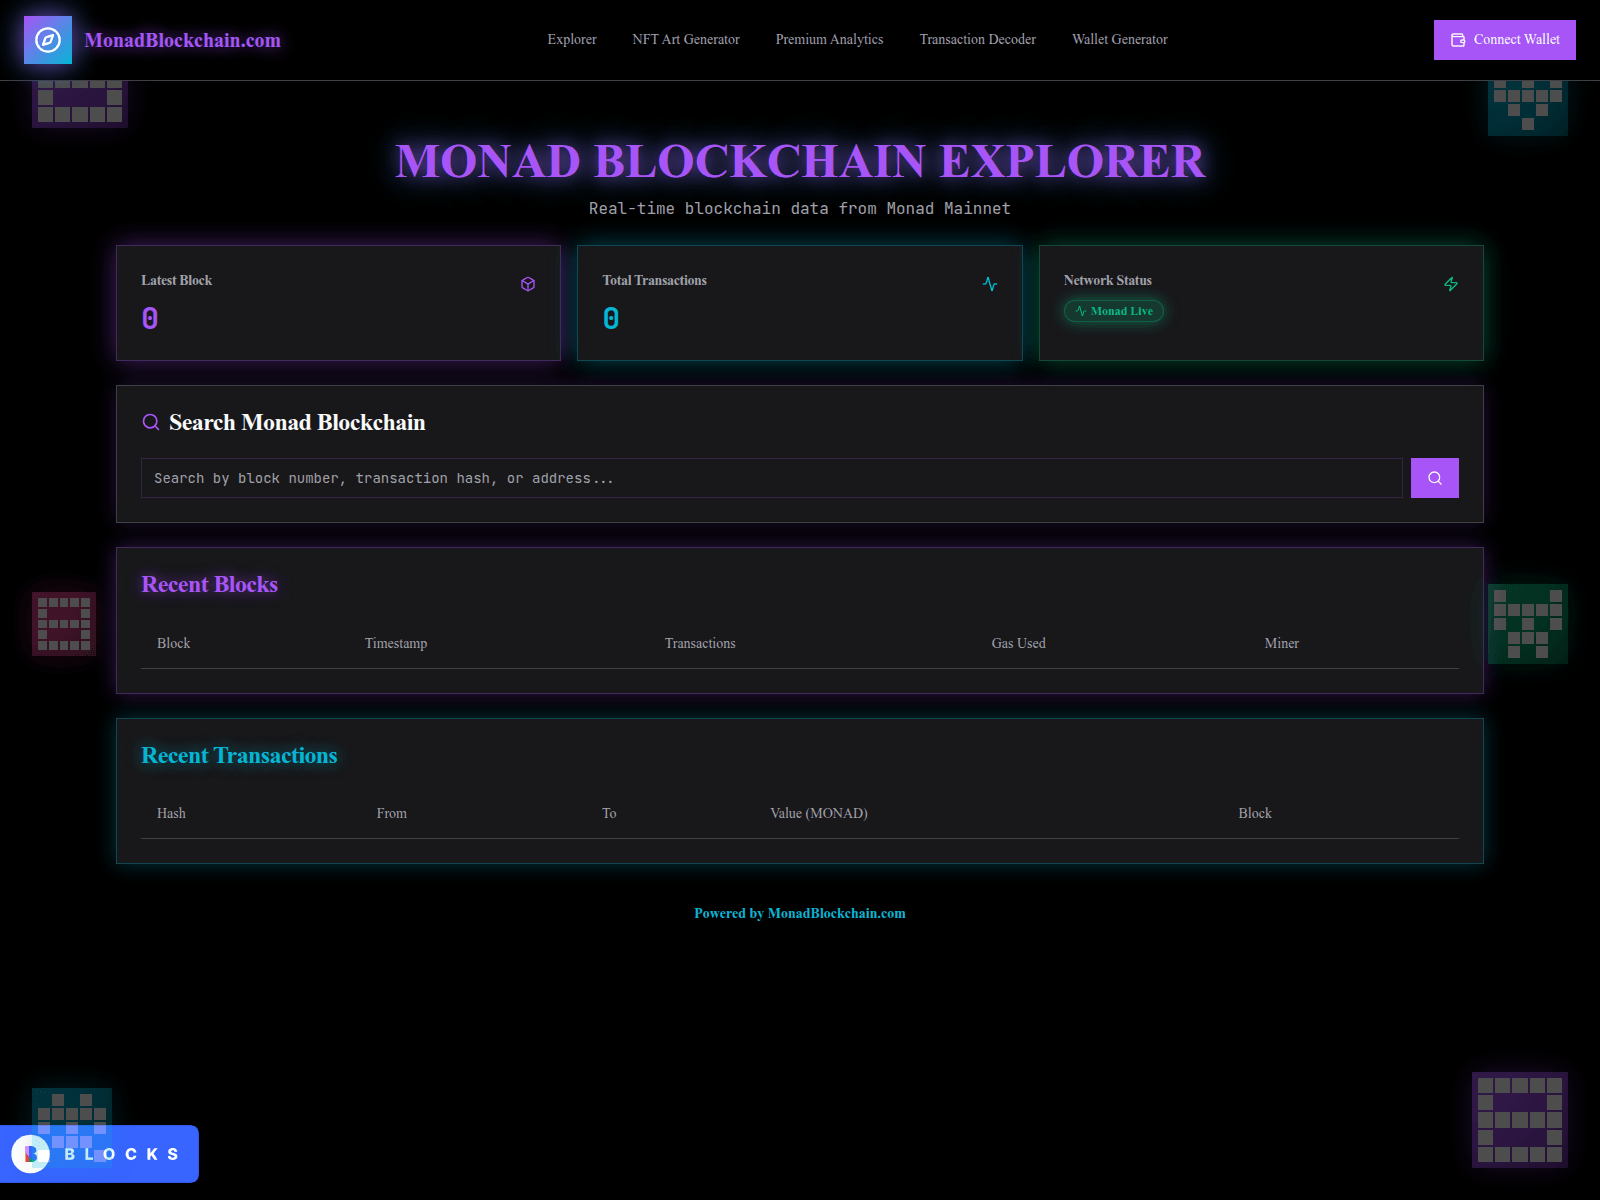This screenshot has height=1200, width=1600.
Task: Click the To column header
Action: (609, 813)
